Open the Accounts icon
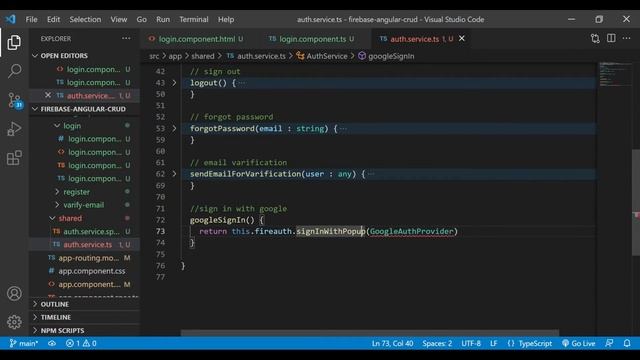Screen dimensions: 640x360 pyautogui.click(x=14, y=293)
